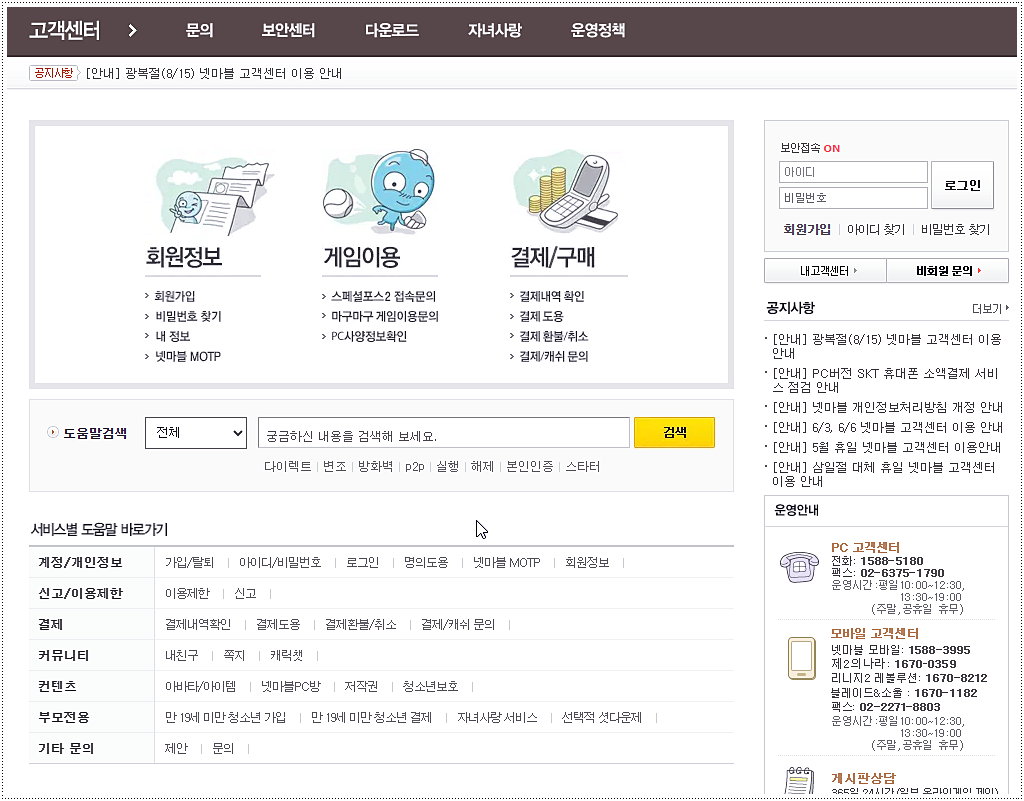Screen dimensions: 1024x801
Task: Focus the 아이디 input field
Action: 853,172
